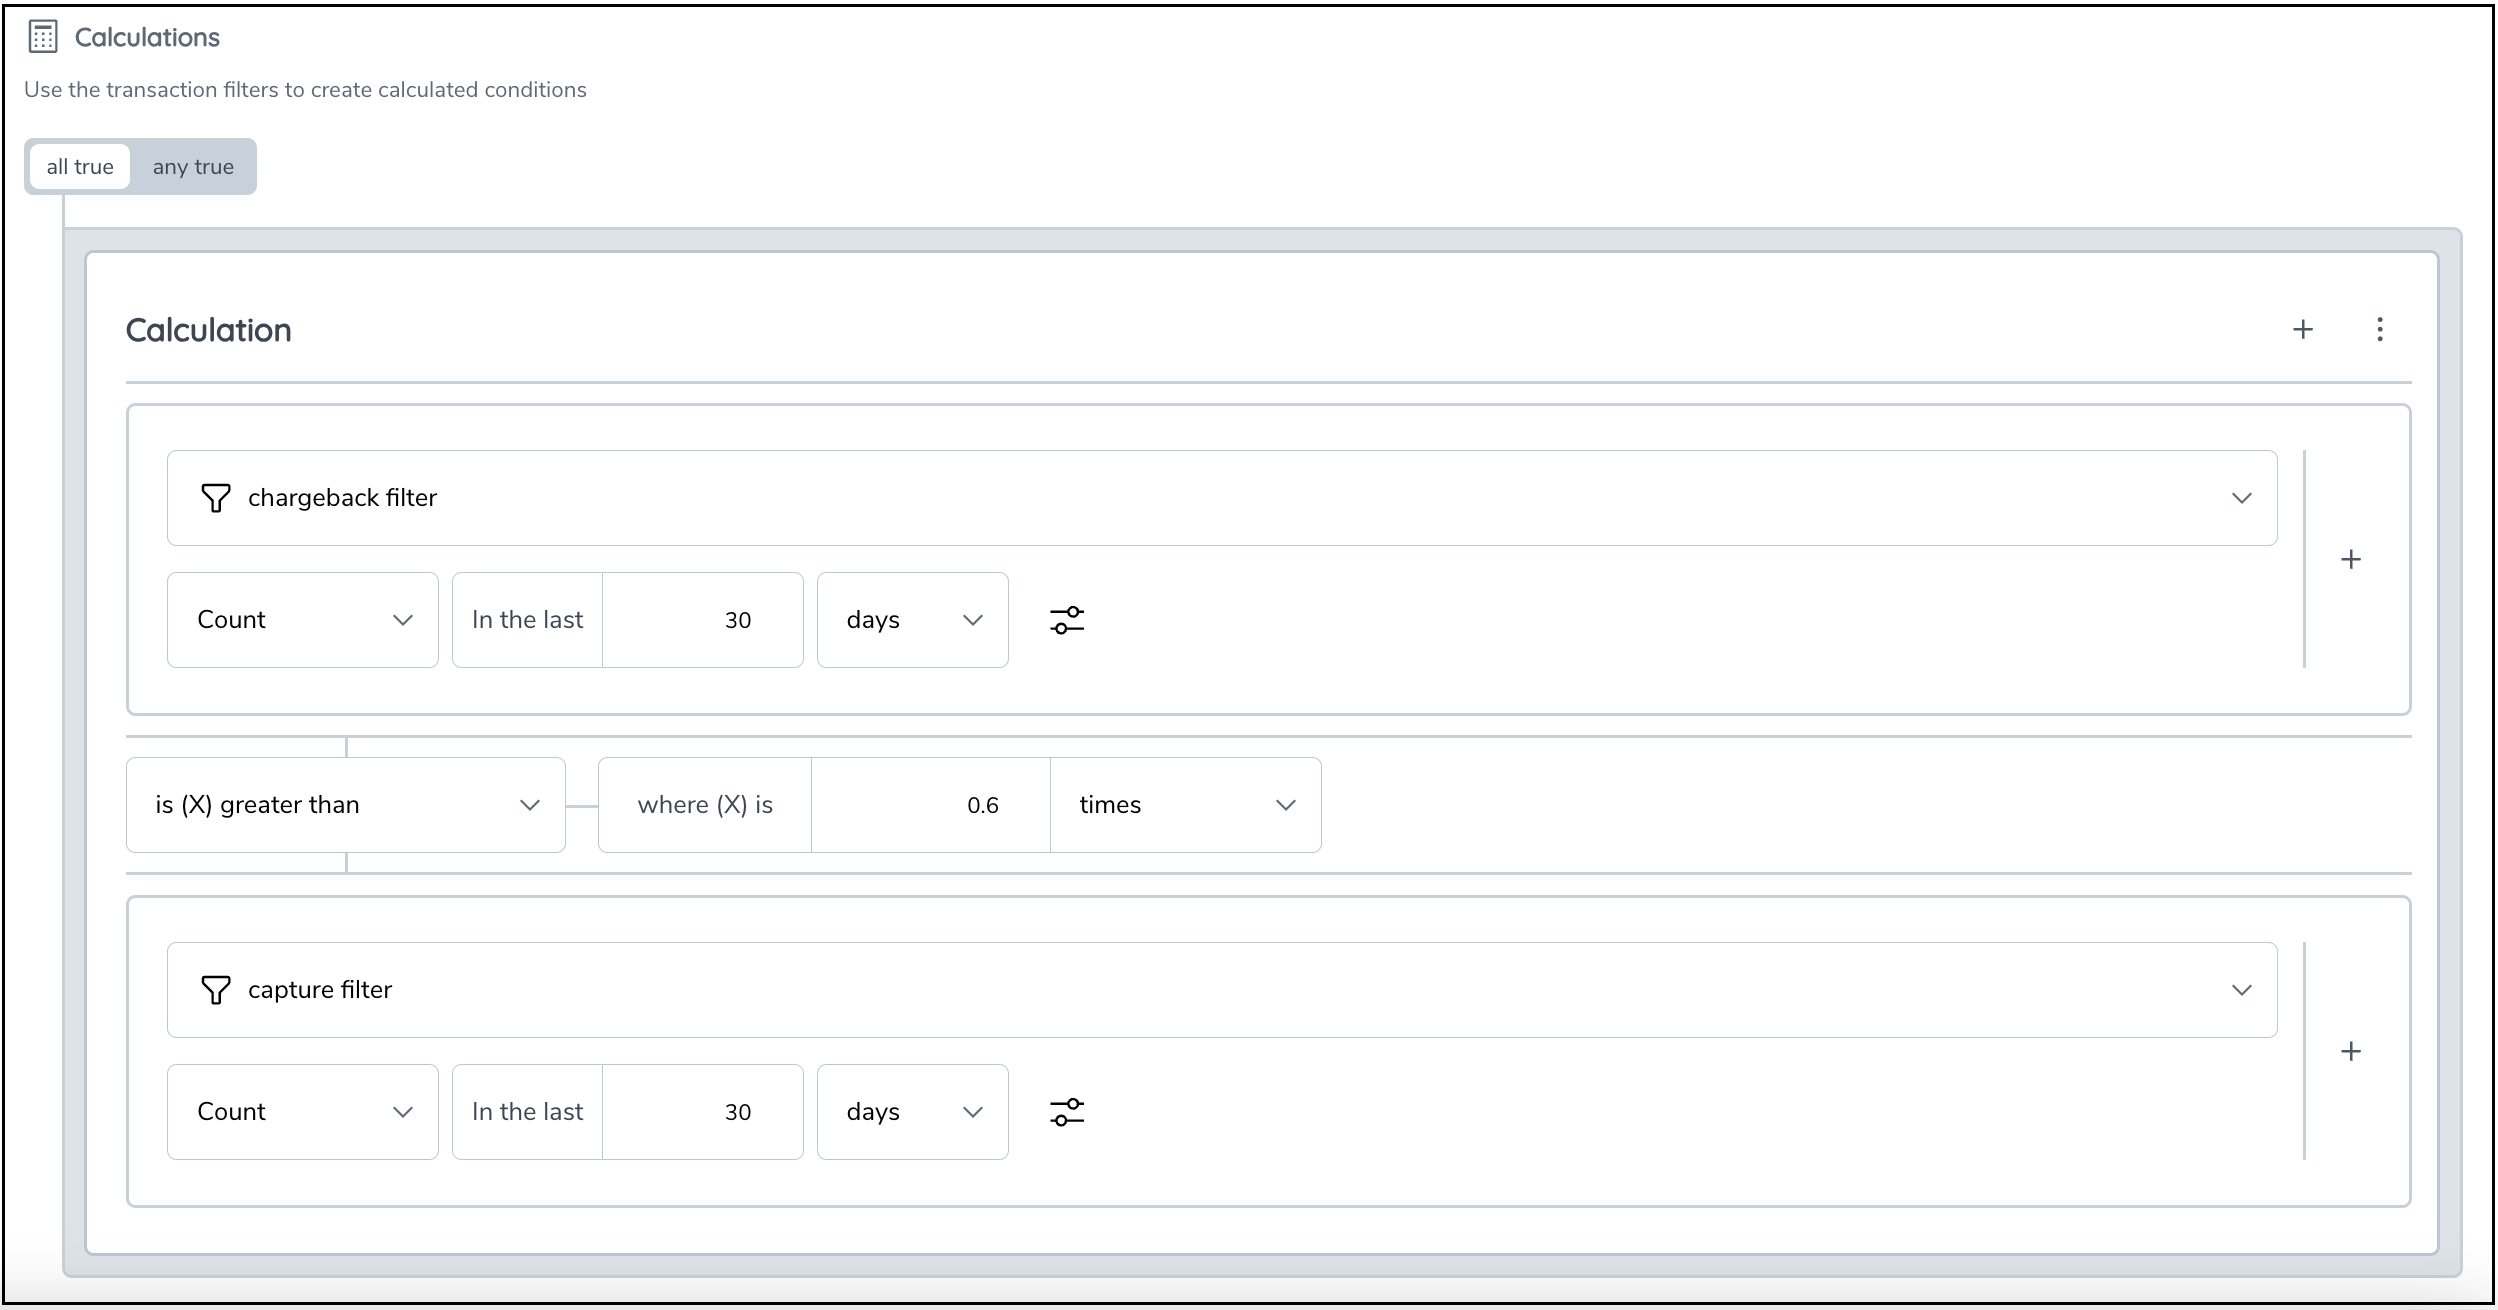Click the 0.6 value input field
The image size is (2498, 1310).
(x=930, y=805)
